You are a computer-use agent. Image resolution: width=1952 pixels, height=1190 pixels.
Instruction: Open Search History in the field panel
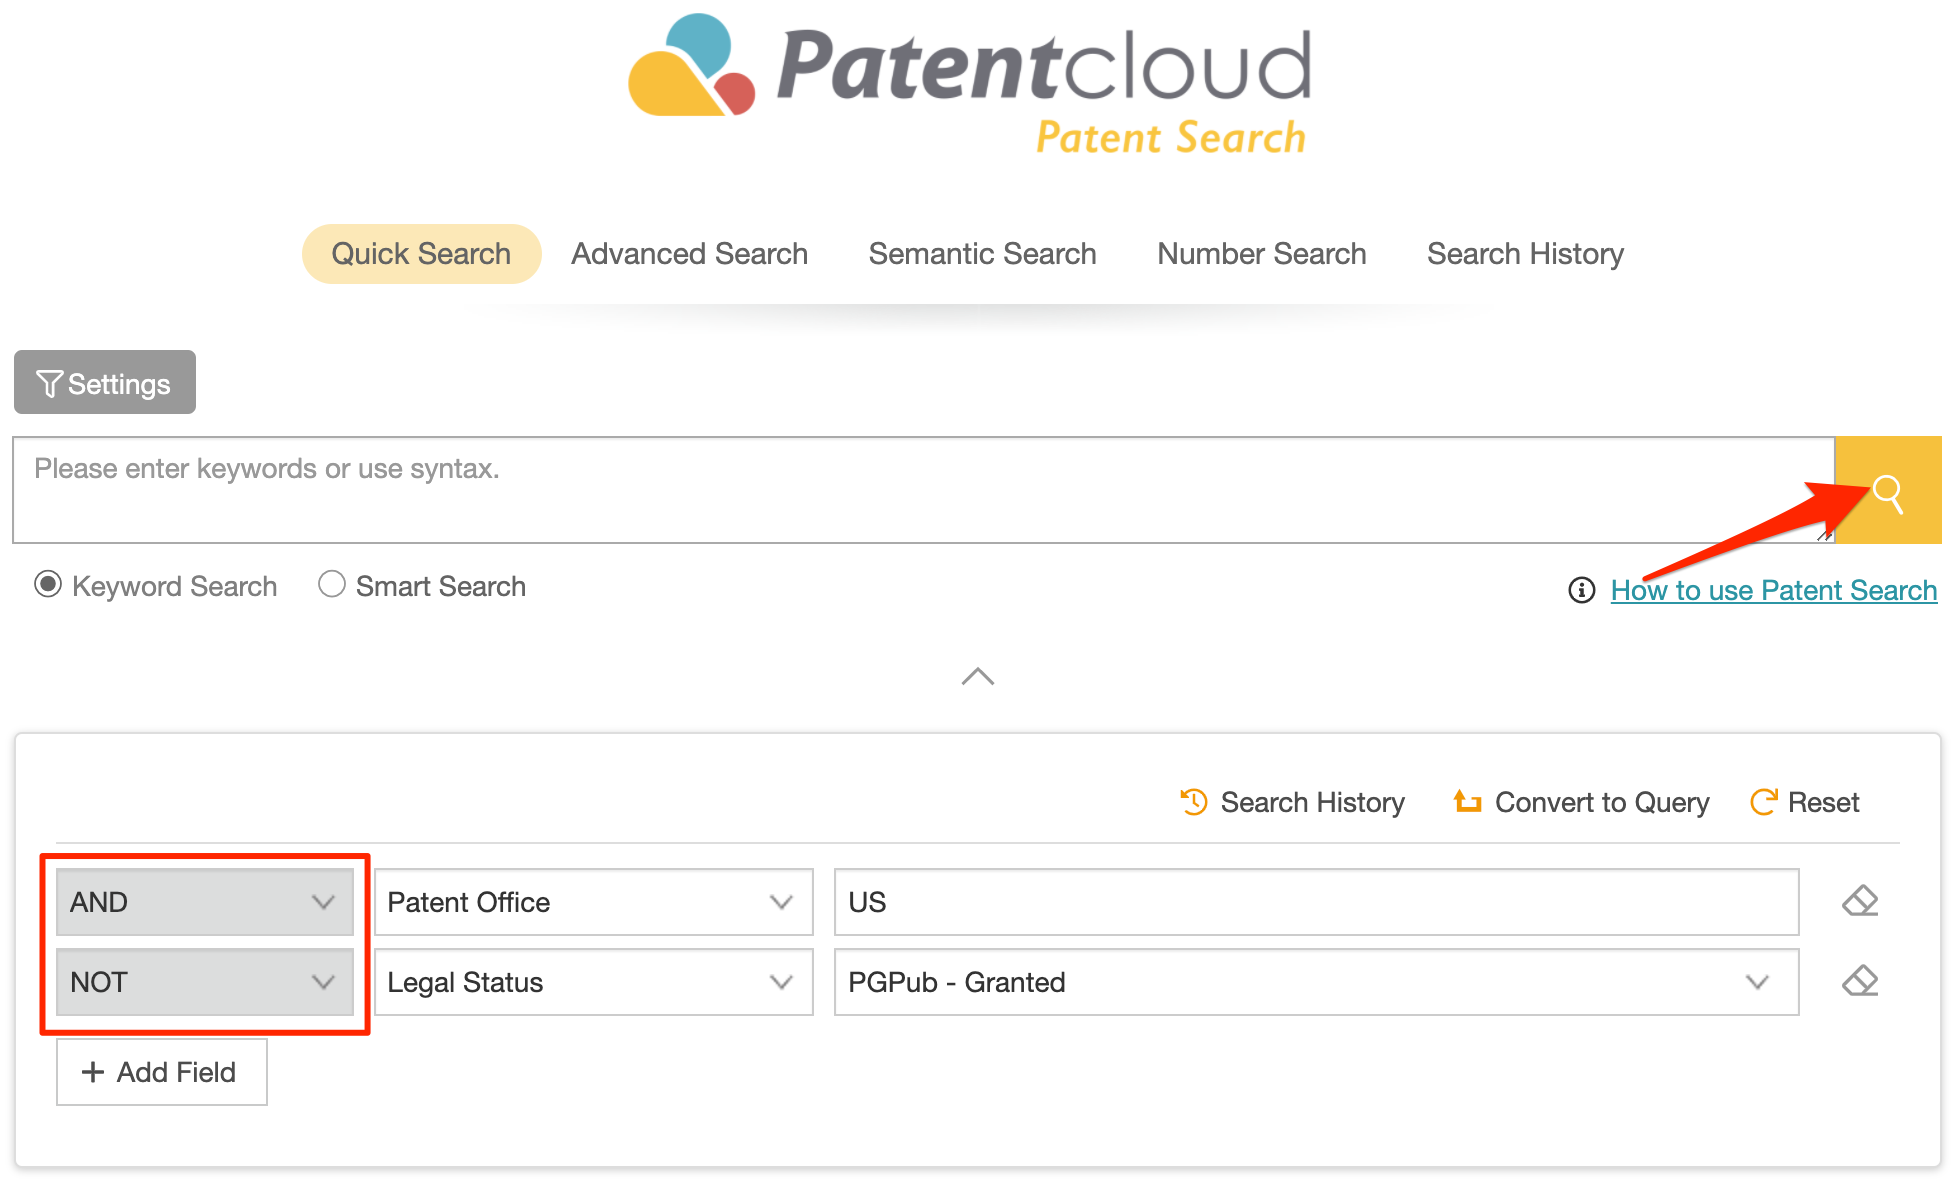(1293, 802)
